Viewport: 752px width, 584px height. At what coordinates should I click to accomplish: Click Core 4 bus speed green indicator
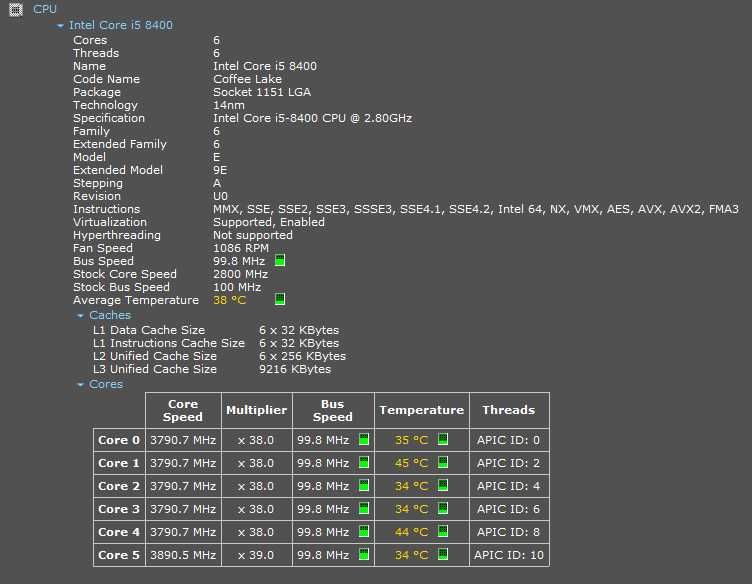point(364,532)
